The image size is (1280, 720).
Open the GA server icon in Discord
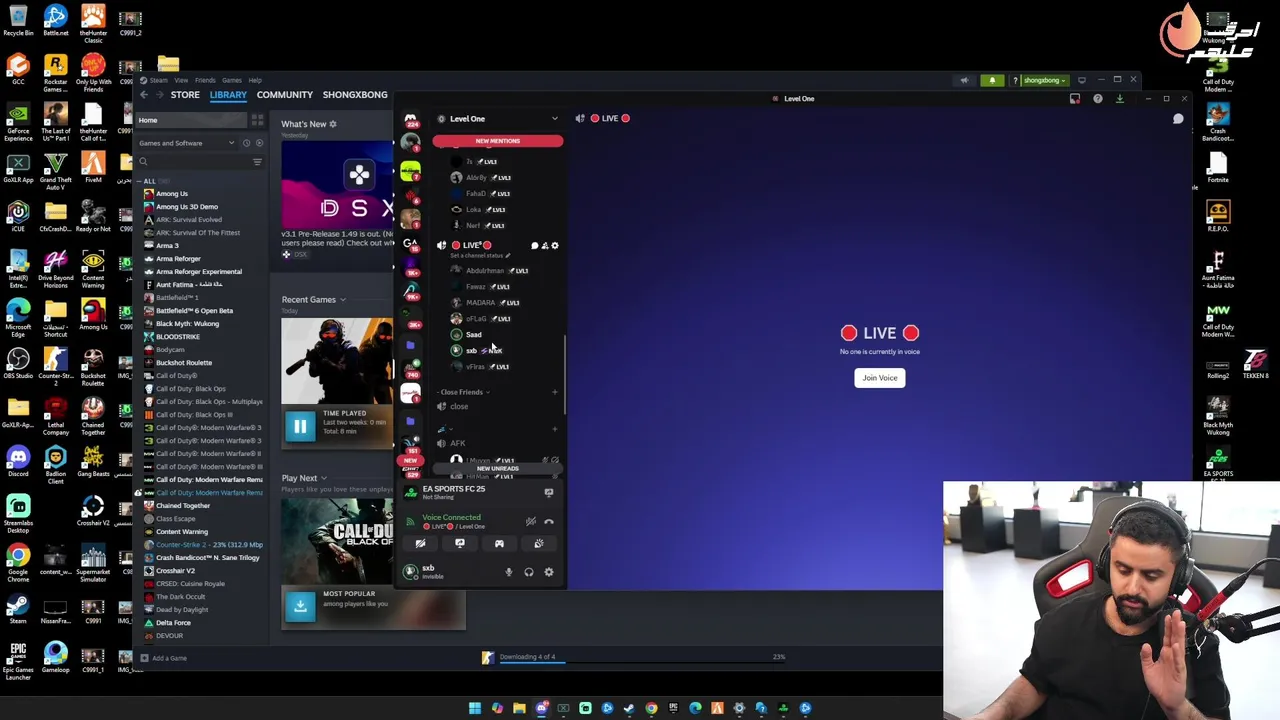pos(410,243)
